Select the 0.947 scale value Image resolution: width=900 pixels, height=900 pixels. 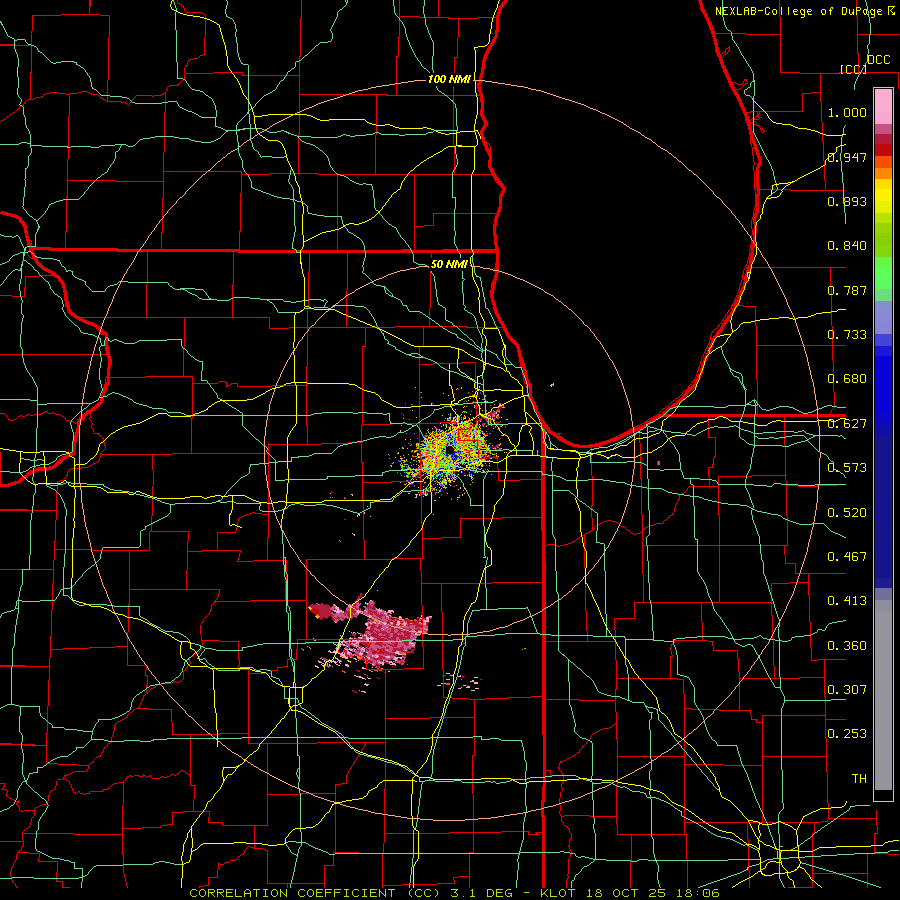[x=847, y=157]
